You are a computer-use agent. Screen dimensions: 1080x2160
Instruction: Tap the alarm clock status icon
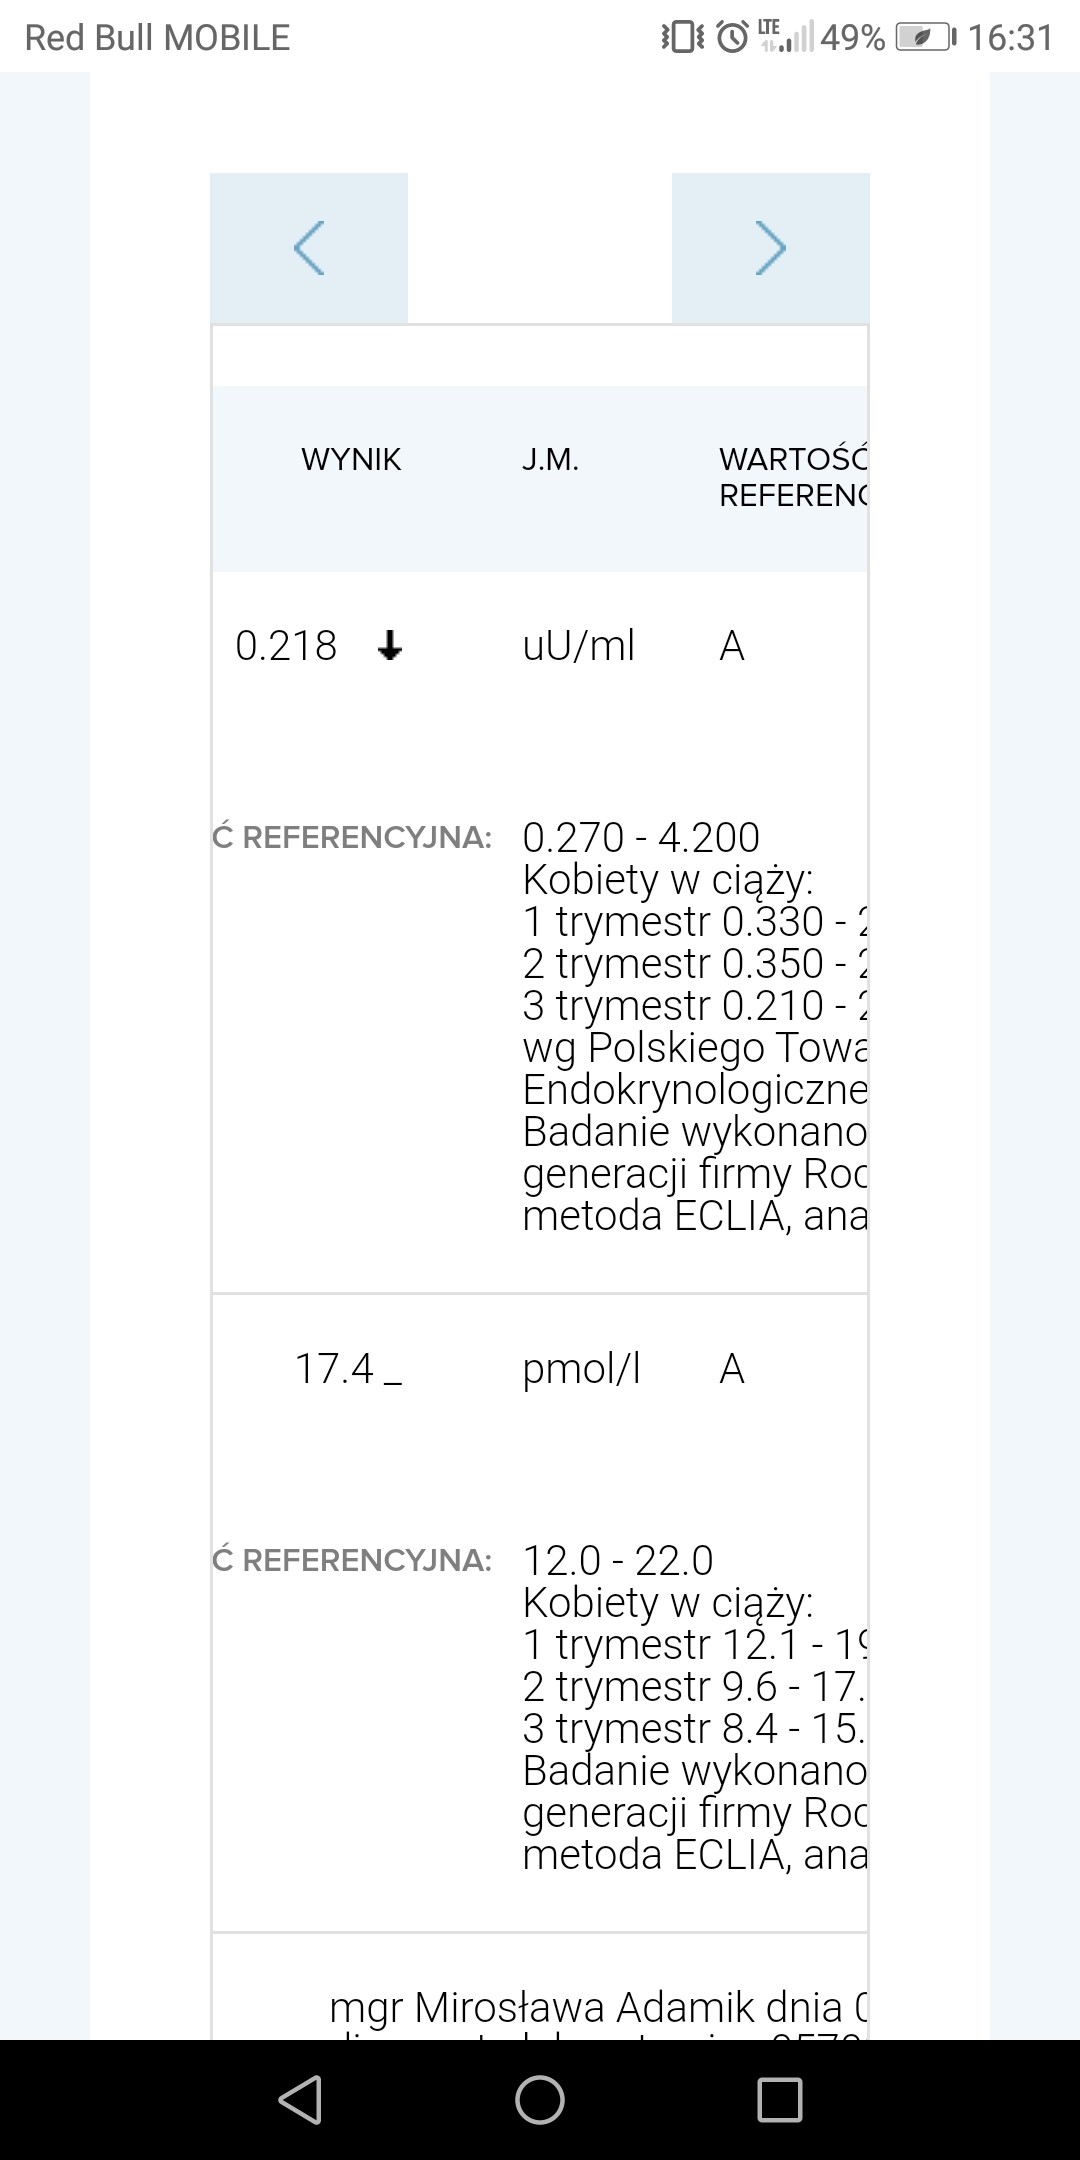coord(733,38)
